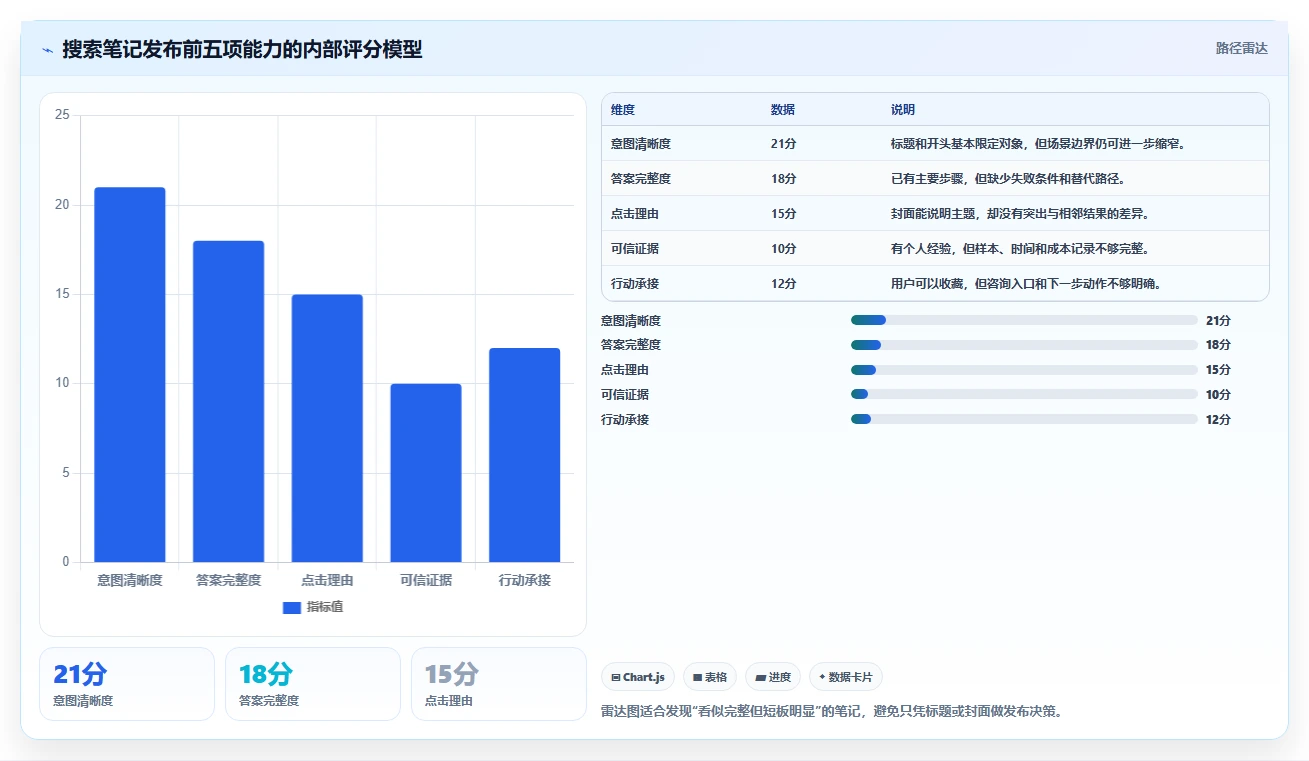Click the 答案完整度 progress bar
Image resolution: width=1309 pixels, height=761 pixels.
click(x=1024, y=345)
